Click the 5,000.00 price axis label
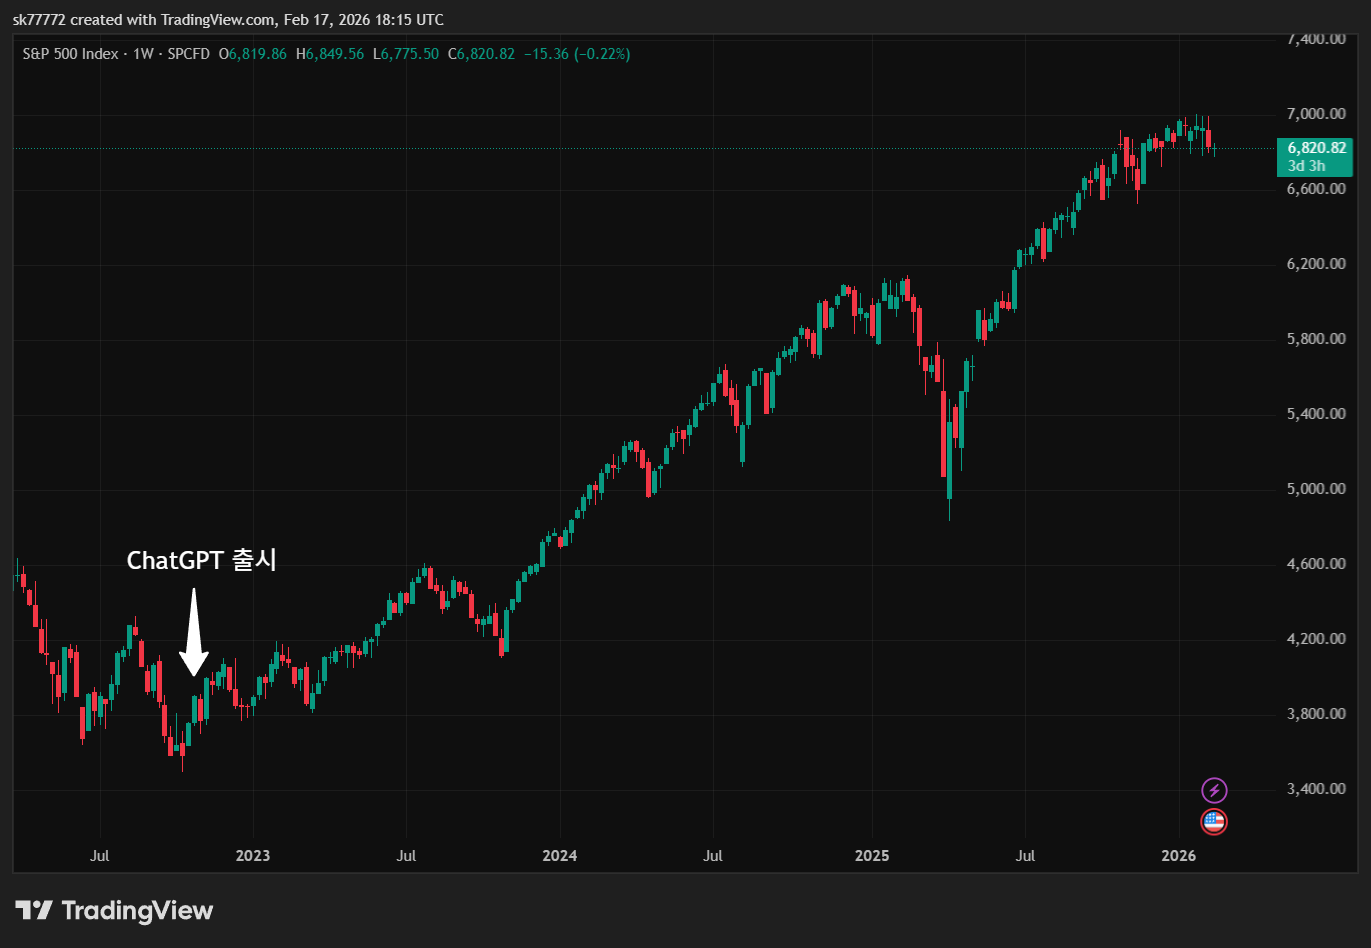The height and width of the screenshot is (948, 1371). click(1315, 489)
